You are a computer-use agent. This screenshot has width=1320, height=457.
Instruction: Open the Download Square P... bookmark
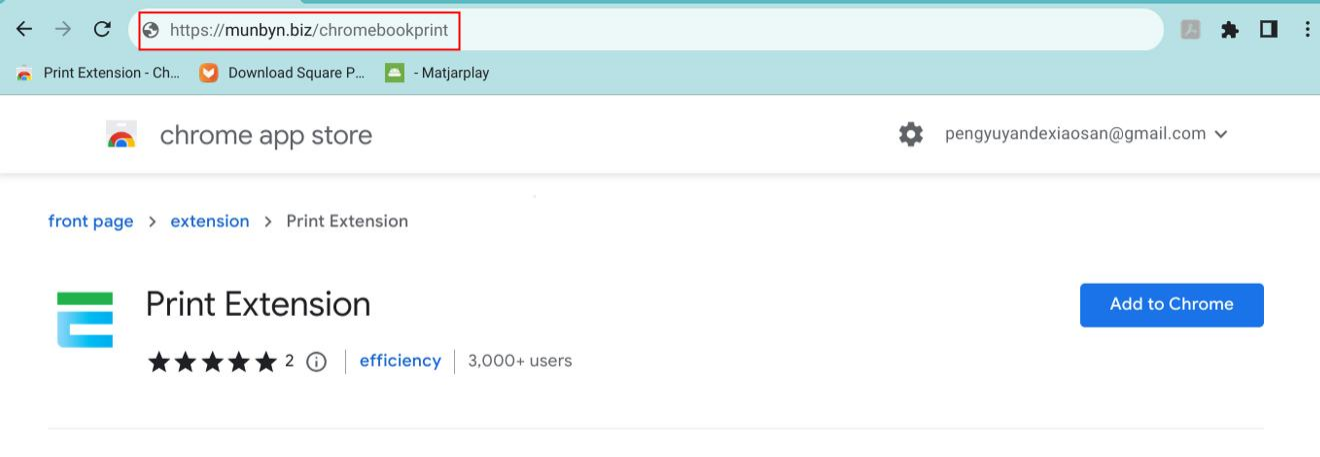tap(283, 73)
